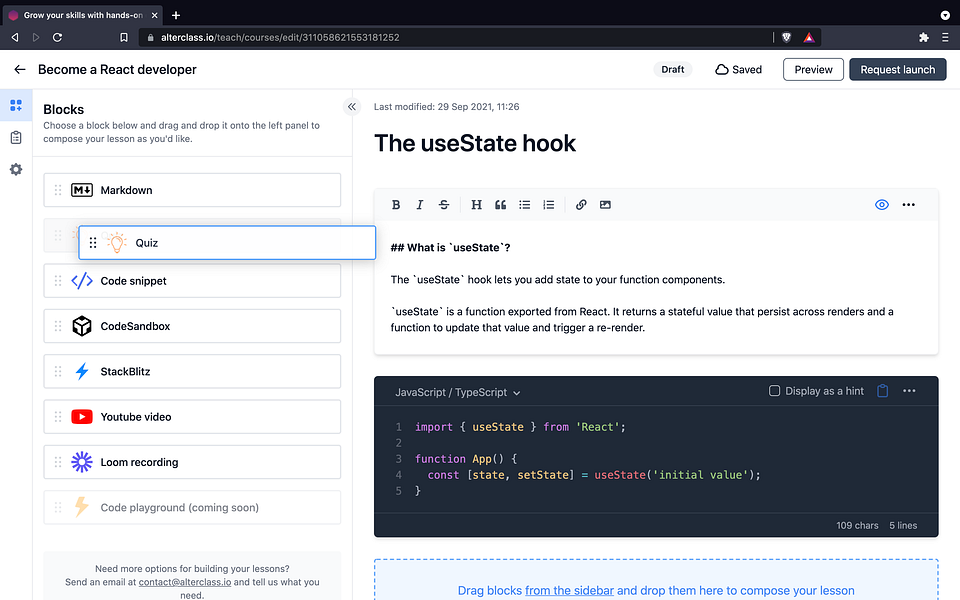Click the Bold formatting icon
The image size is (960, 600).
click(x=396, y=204)
